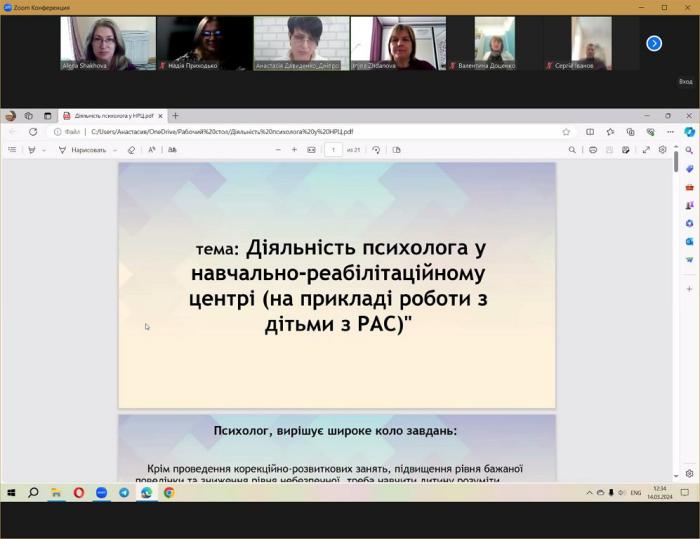Image resolution: width=700 pixels, height=539 pixels.
Task: Open the translate tool in PDF toolbar
Action: (x=172, y=150)
